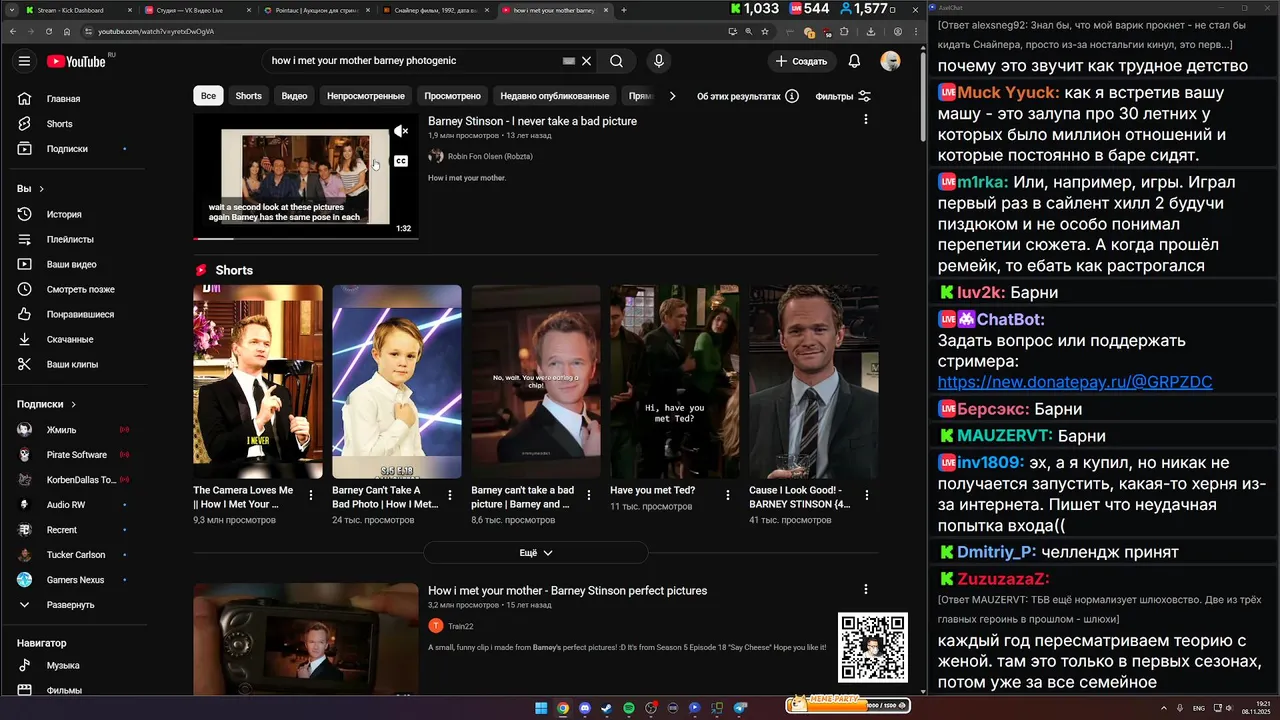Open the Train22 channel
The image size is (1280, 720).
coord(460,626)
